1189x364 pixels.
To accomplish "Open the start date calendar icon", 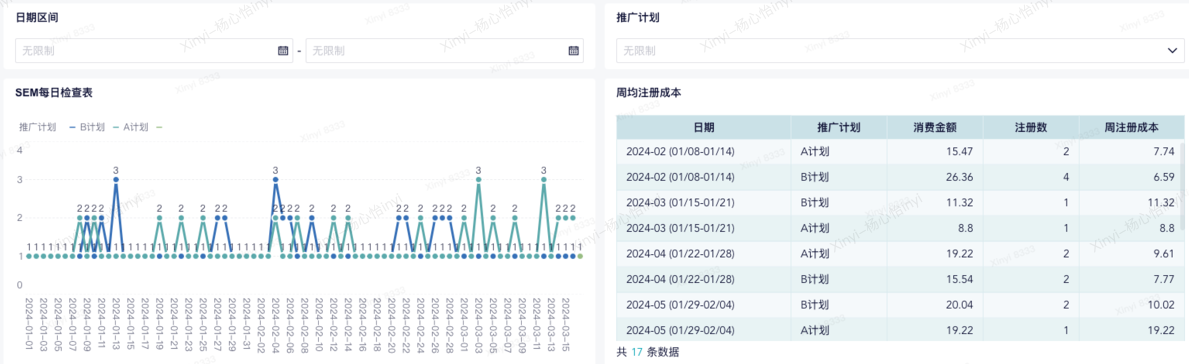I will (x=284, y=51).
